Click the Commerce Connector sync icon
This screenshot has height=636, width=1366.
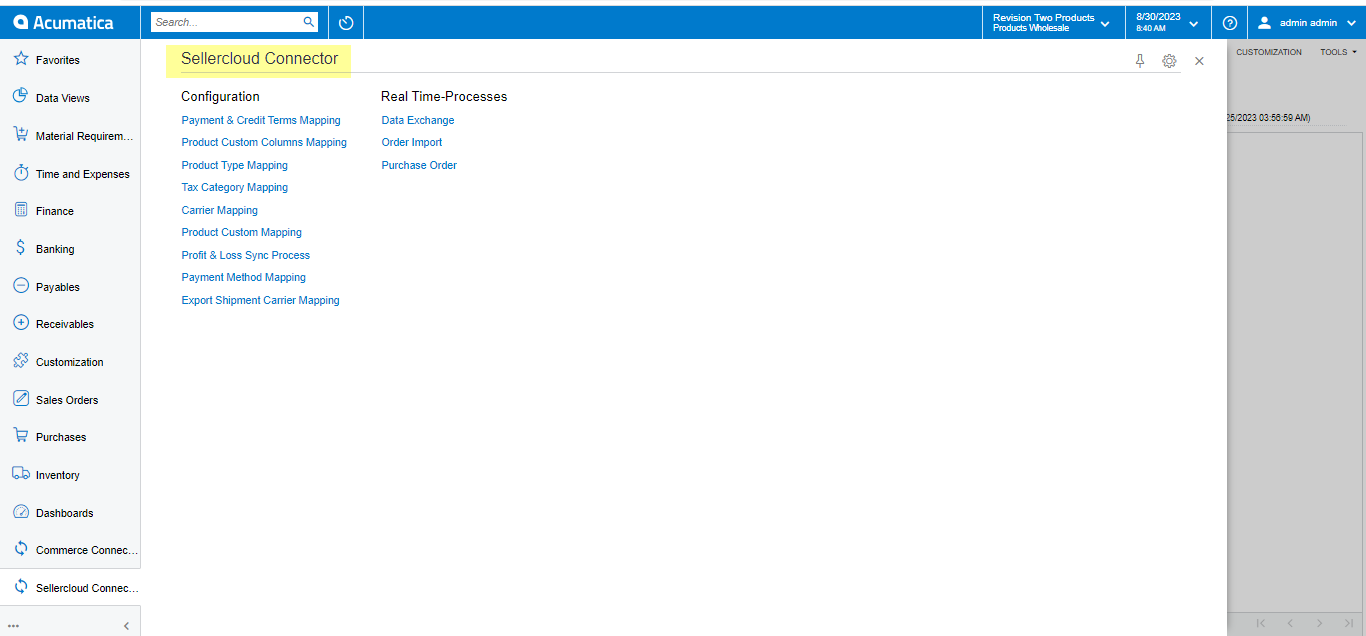tap(20, 549)
